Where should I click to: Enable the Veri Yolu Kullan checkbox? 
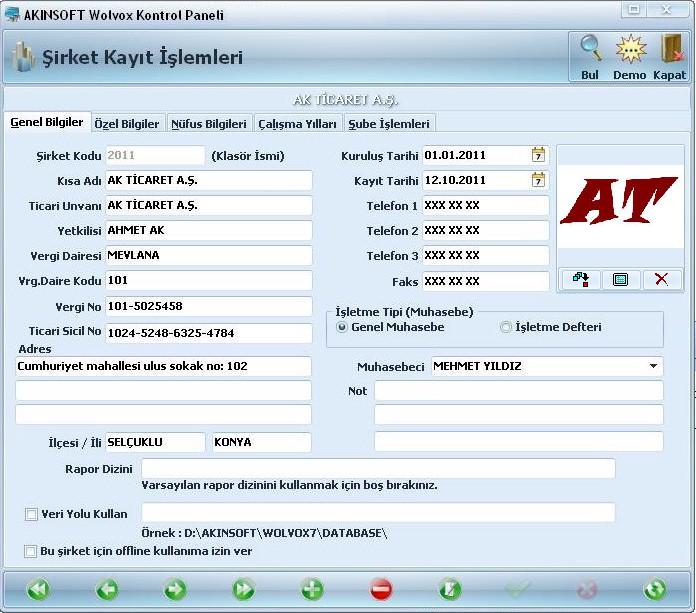pyautogui.click(x=31, y=514)
